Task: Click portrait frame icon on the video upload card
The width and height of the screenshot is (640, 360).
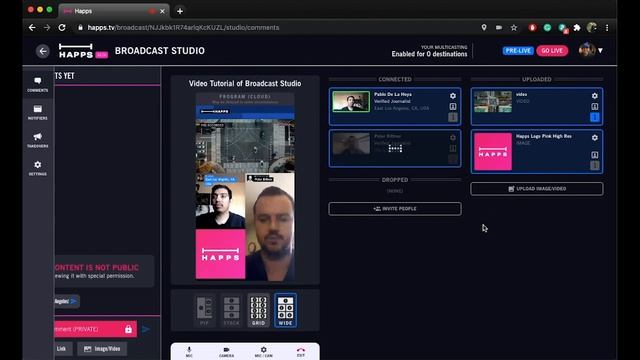Action: [595, 107]
